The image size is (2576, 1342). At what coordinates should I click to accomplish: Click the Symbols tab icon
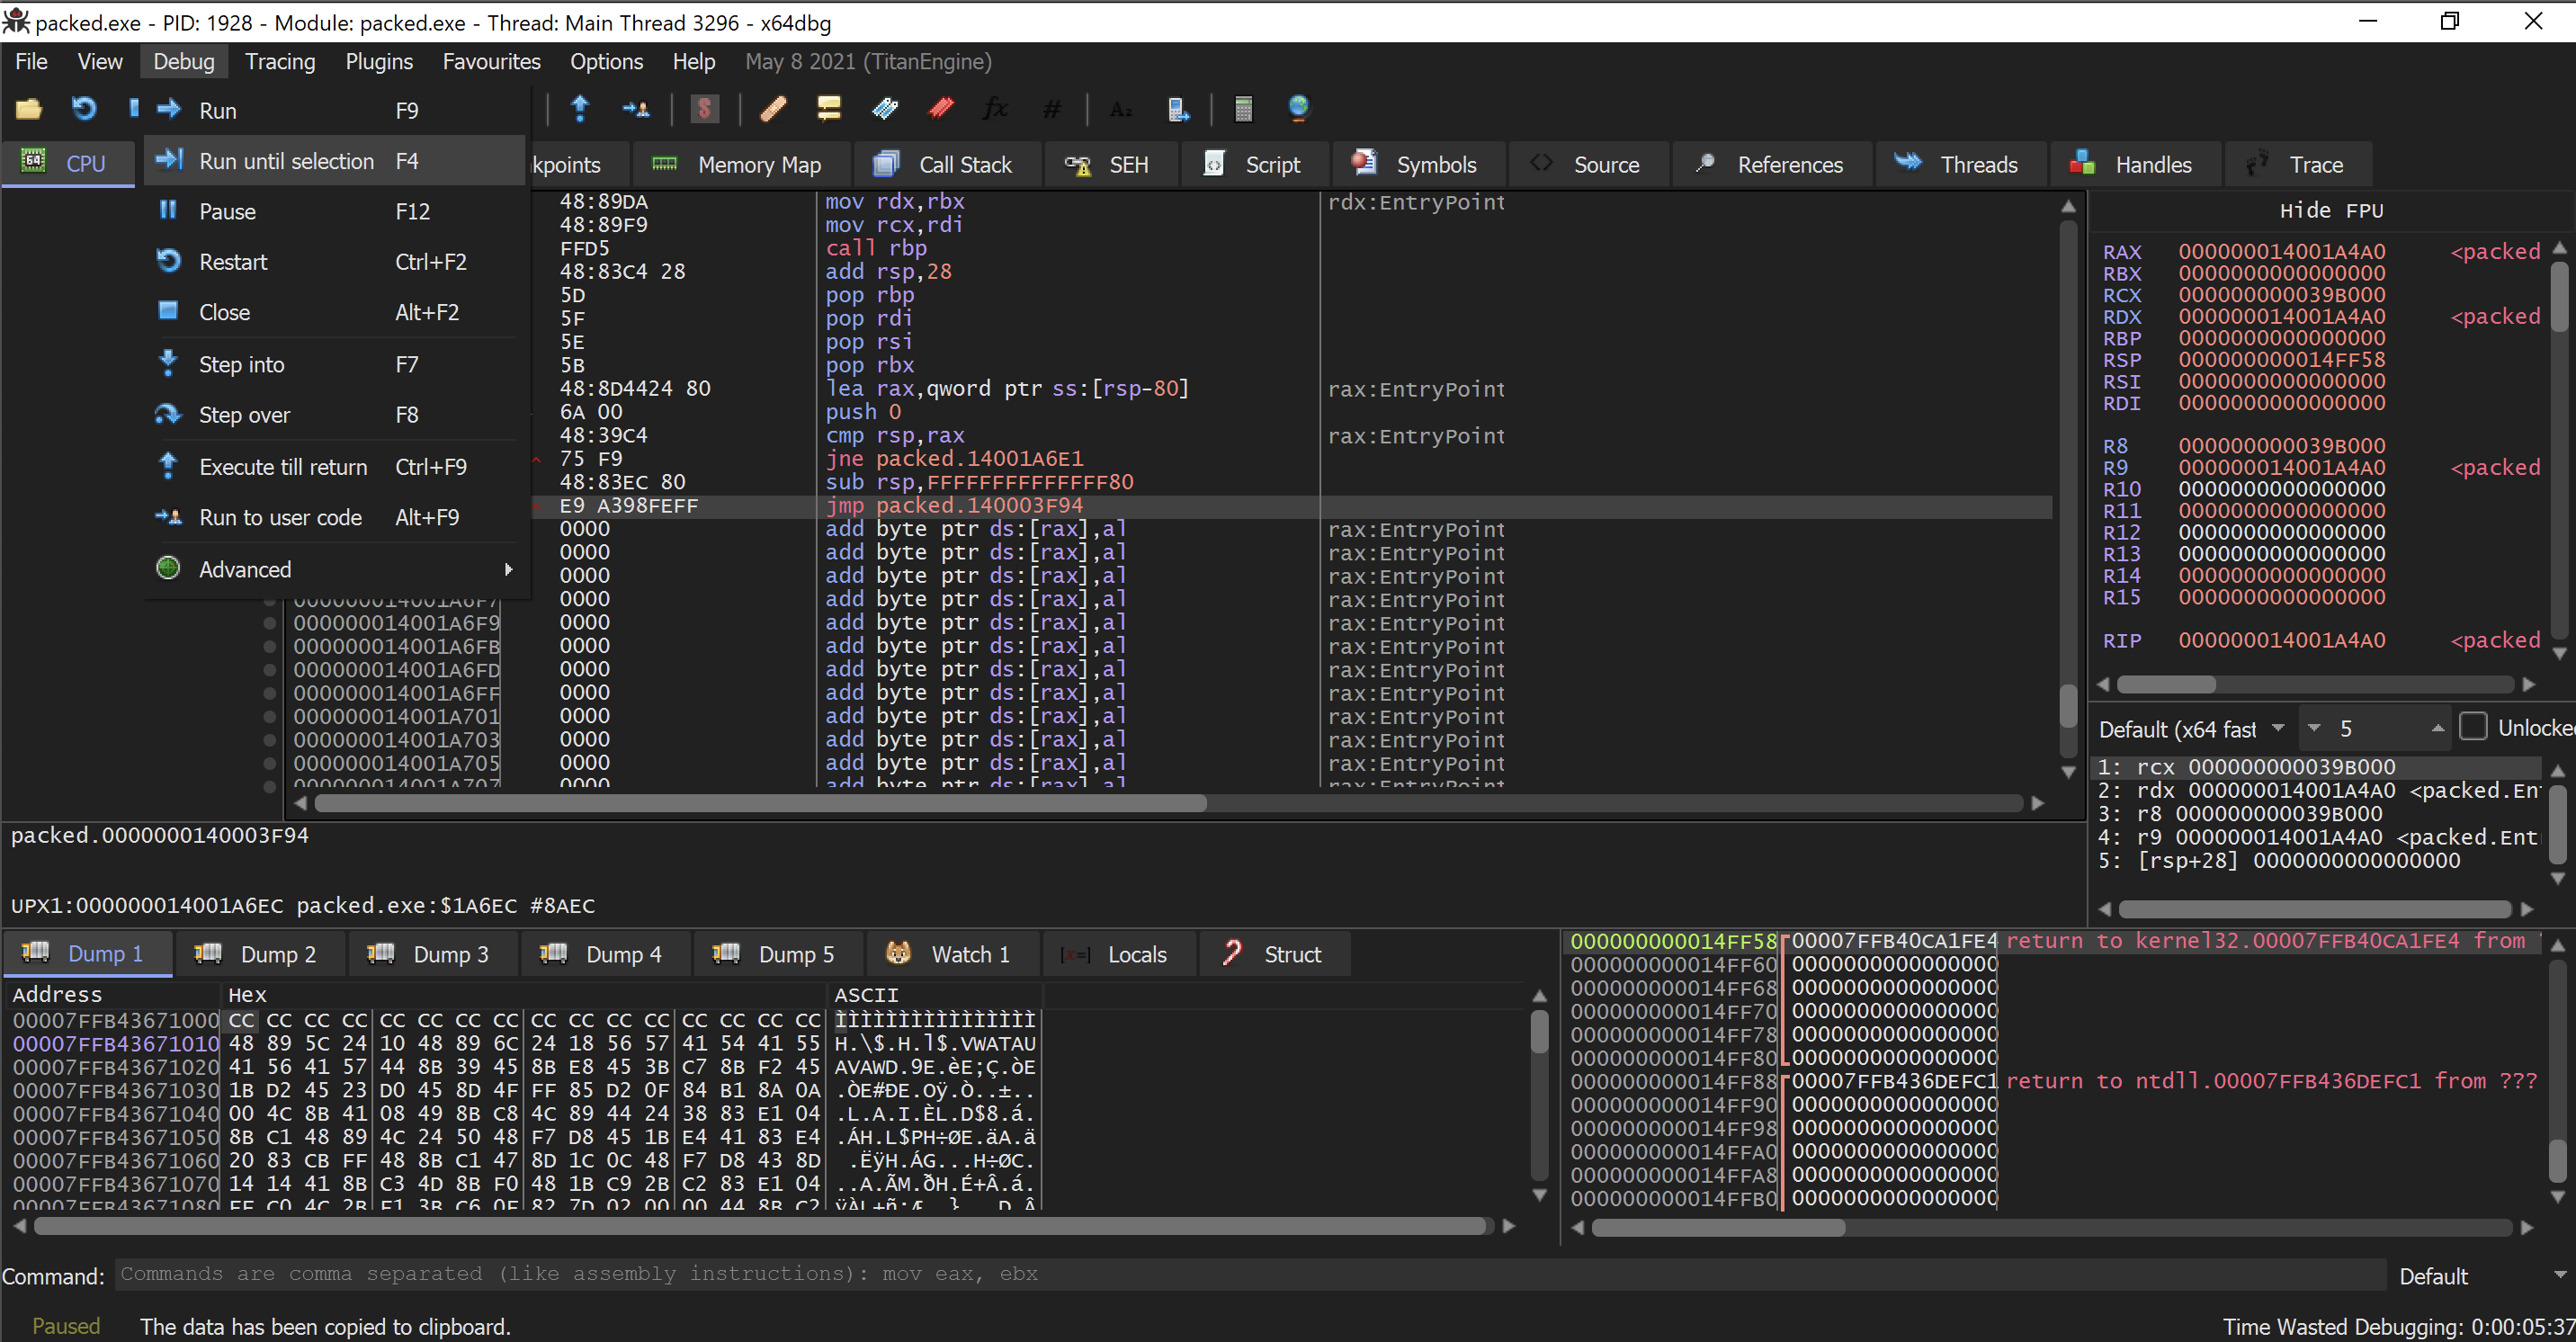[x=1364, y=163]
